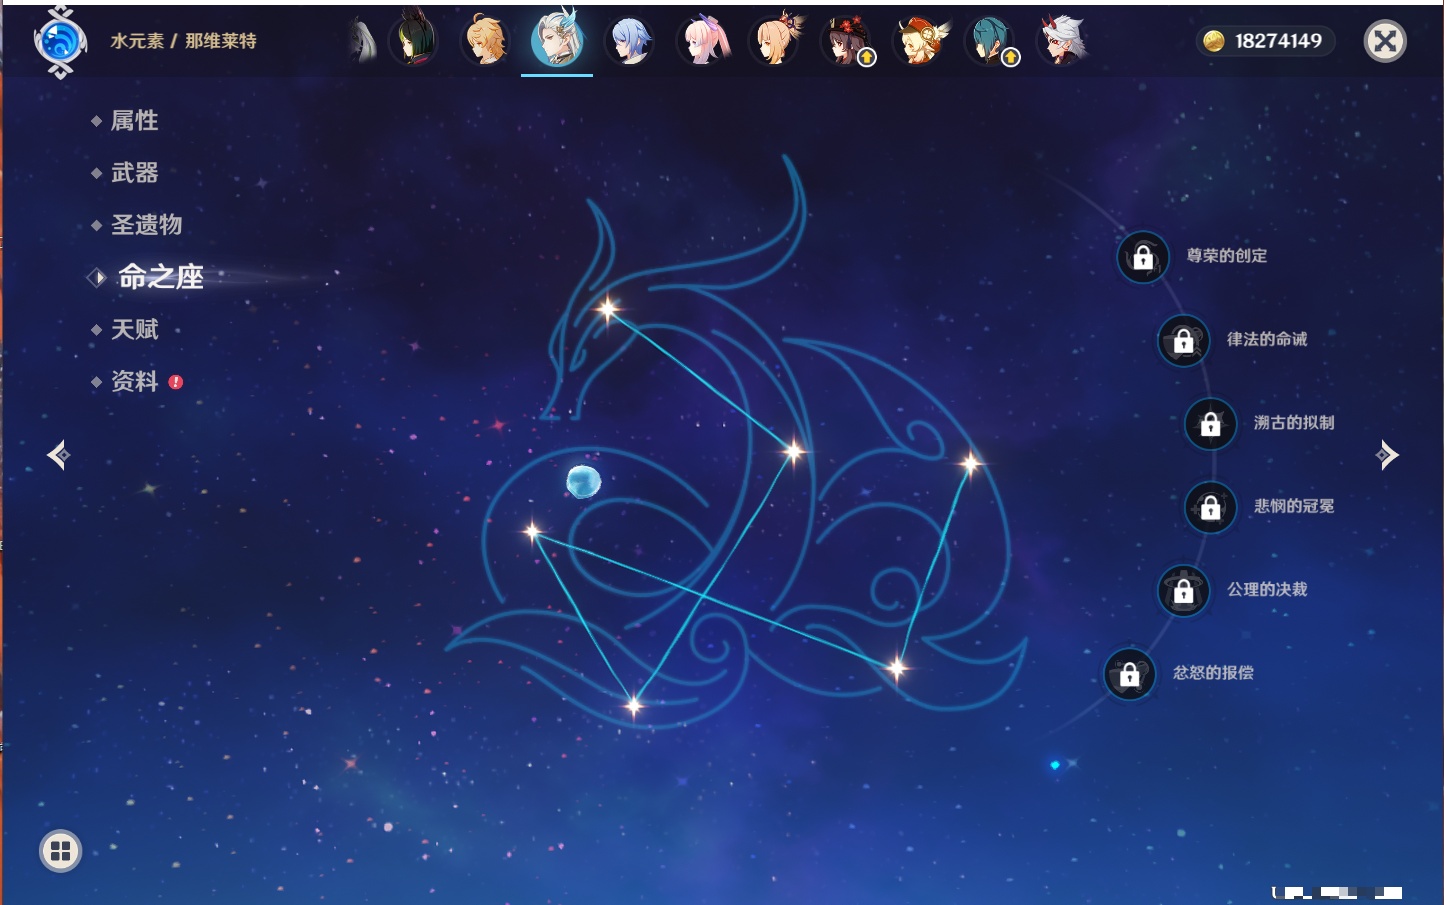Click the lock icon for 律法的命诫
1444x905 pixels.
pyautogui.click(x=1183, y=340)
